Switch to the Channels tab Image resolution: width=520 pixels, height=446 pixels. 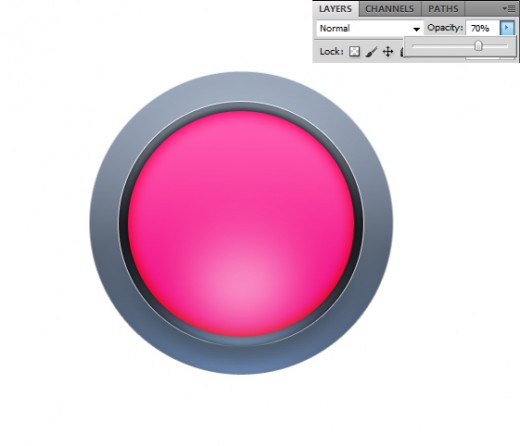[x=390, y=9]
